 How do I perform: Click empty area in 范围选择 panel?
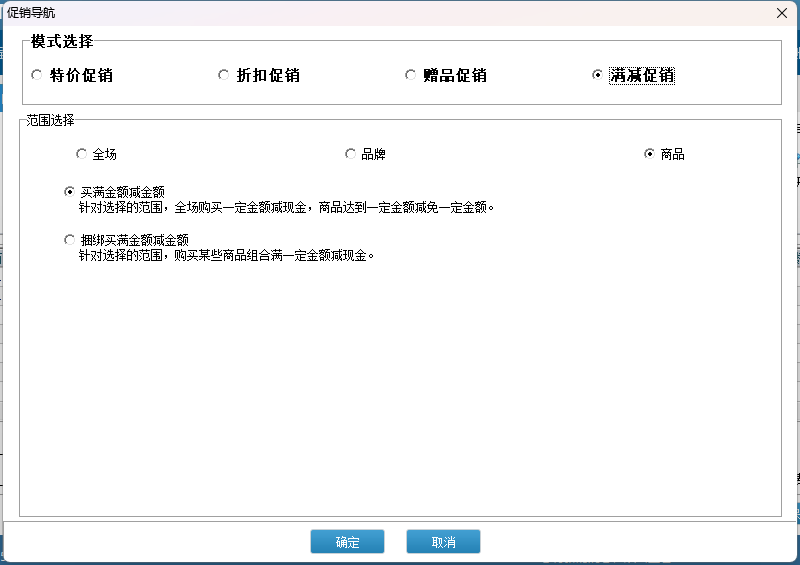400,400
